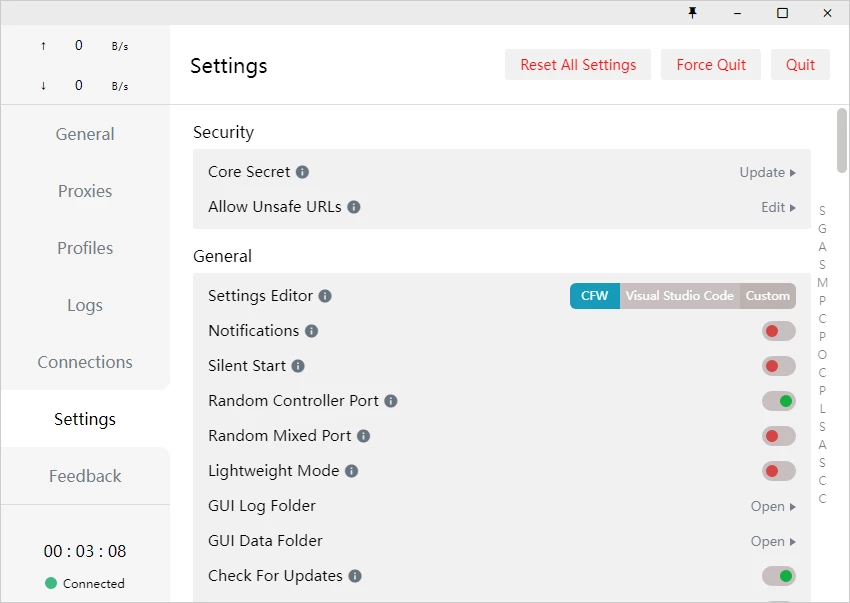Disable the Random Controller Port toggle
Viewport: 850px width, 603px height.
click(778, 401)
